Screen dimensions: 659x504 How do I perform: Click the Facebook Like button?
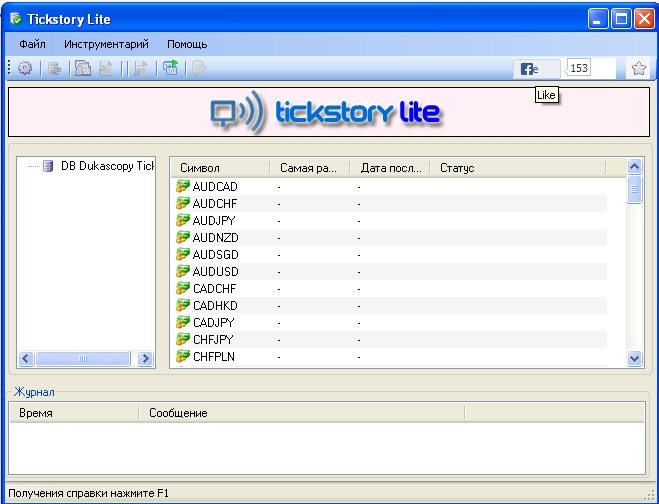click(536, 69)
